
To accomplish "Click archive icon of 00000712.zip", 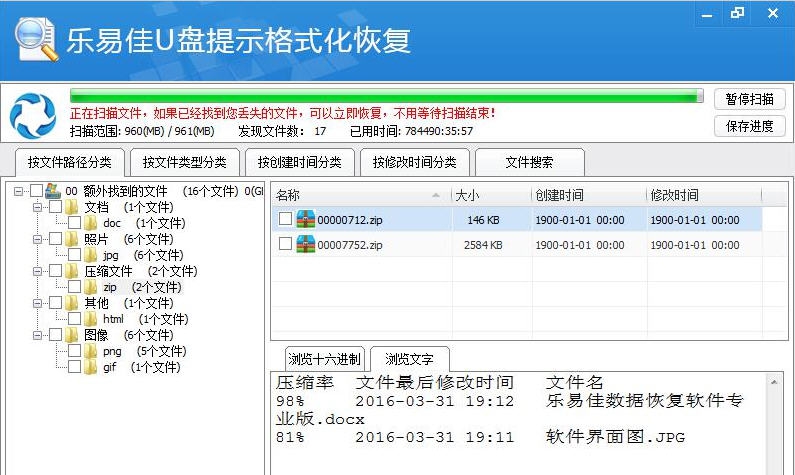I will pos(306,219).
